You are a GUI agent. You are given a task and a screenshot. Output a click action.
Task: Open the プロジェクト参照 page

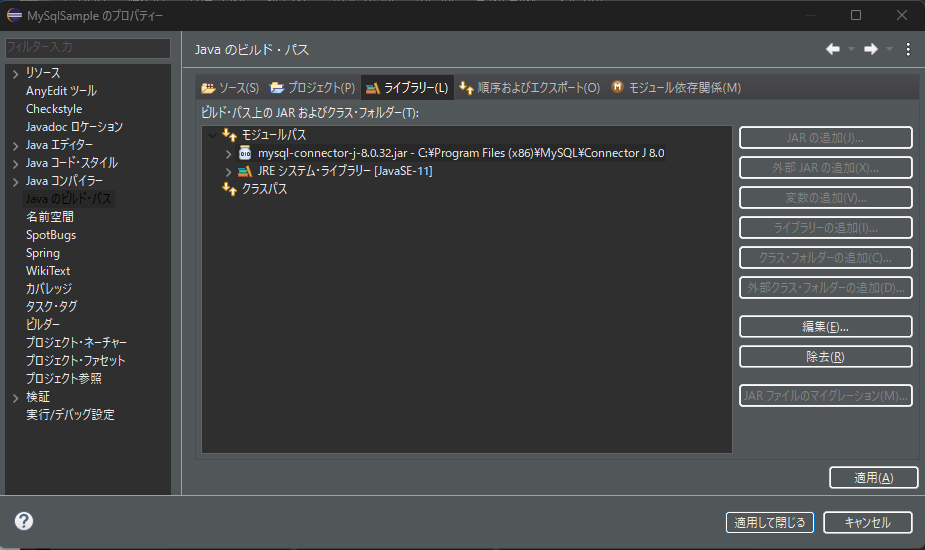coord(64,379)
